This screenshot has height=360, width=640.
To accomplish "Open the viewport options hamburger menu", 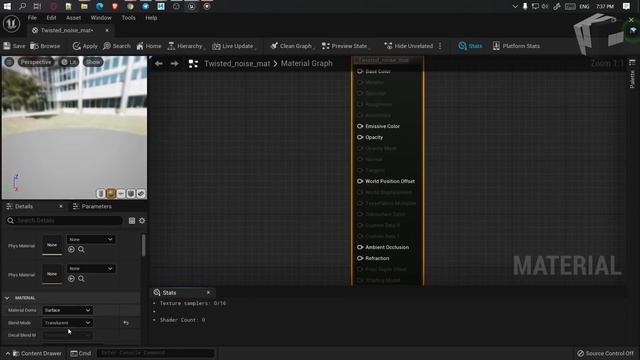I will click(9, 62).
